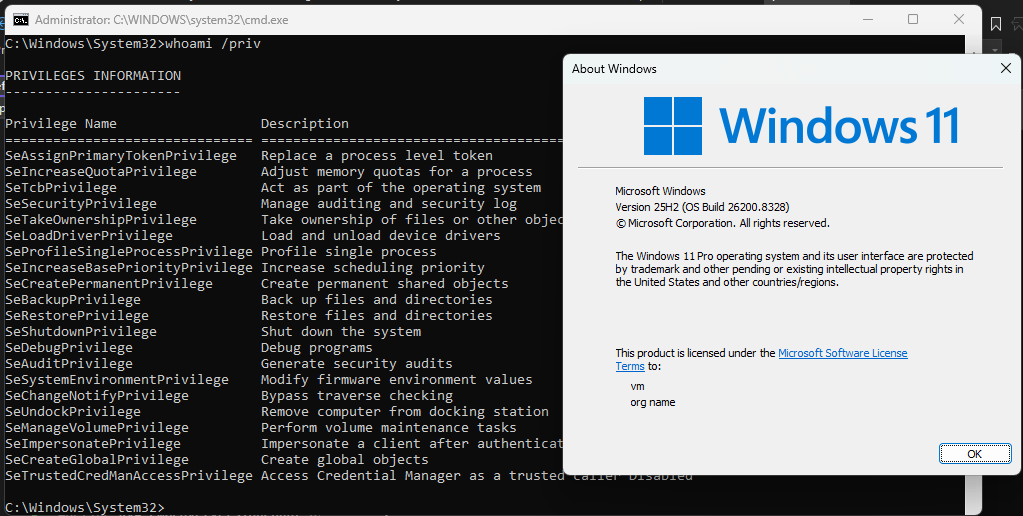Click the Microsoft Corporation copyright line
This screenshot has width=1023, height=516.
(722, 223)
